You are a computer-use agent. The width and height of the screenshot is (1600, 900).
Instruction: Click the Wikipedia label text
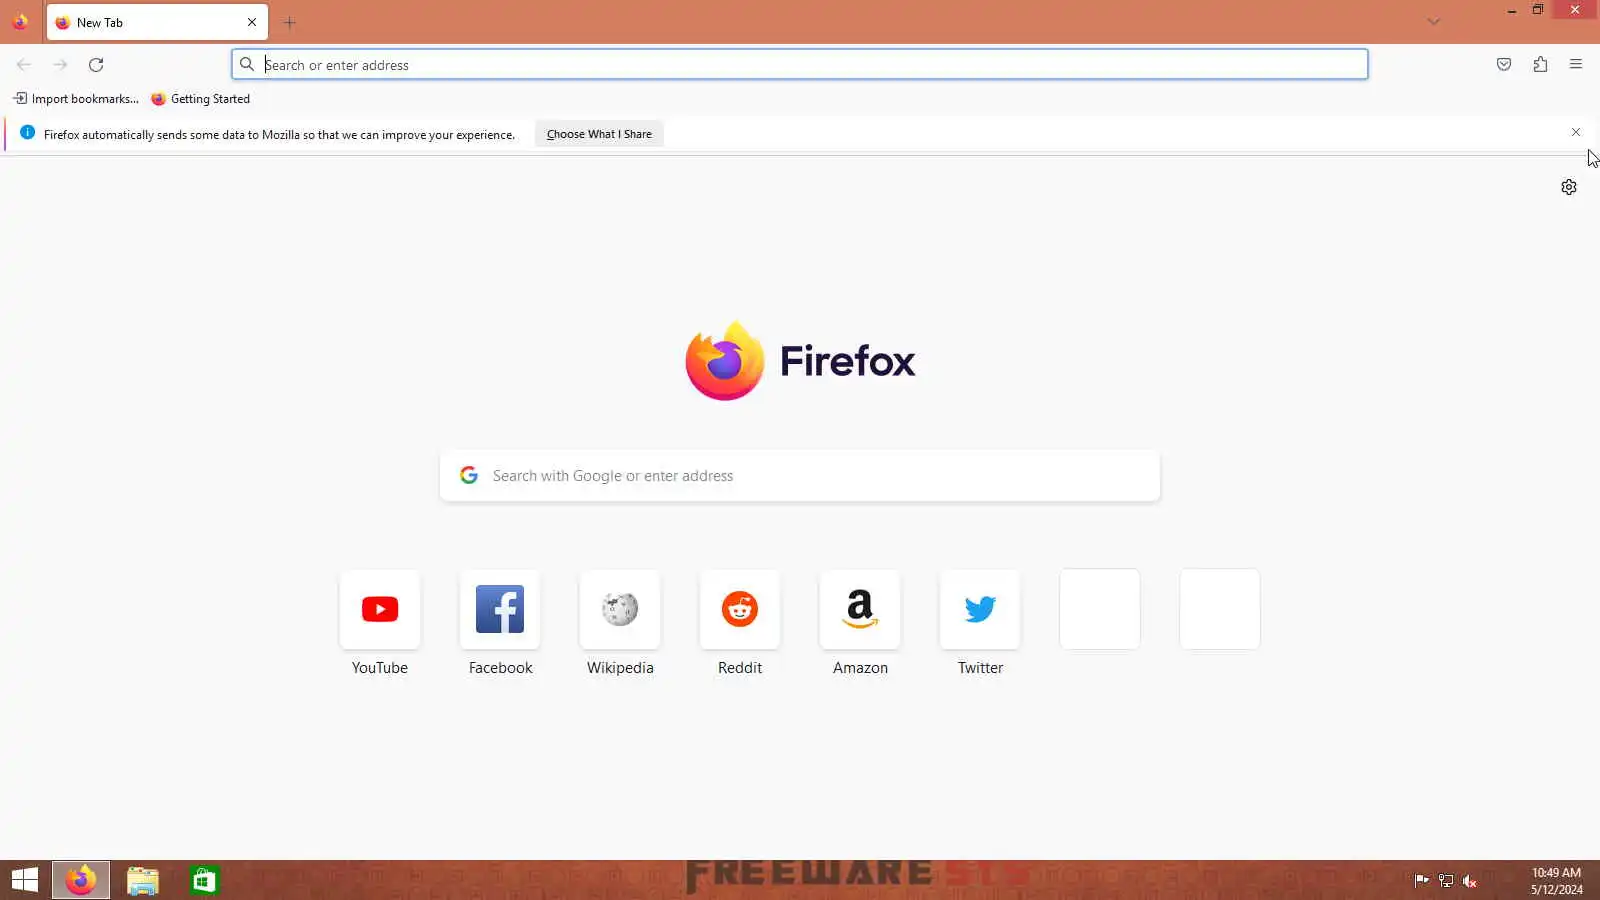(x=620, y=668)
